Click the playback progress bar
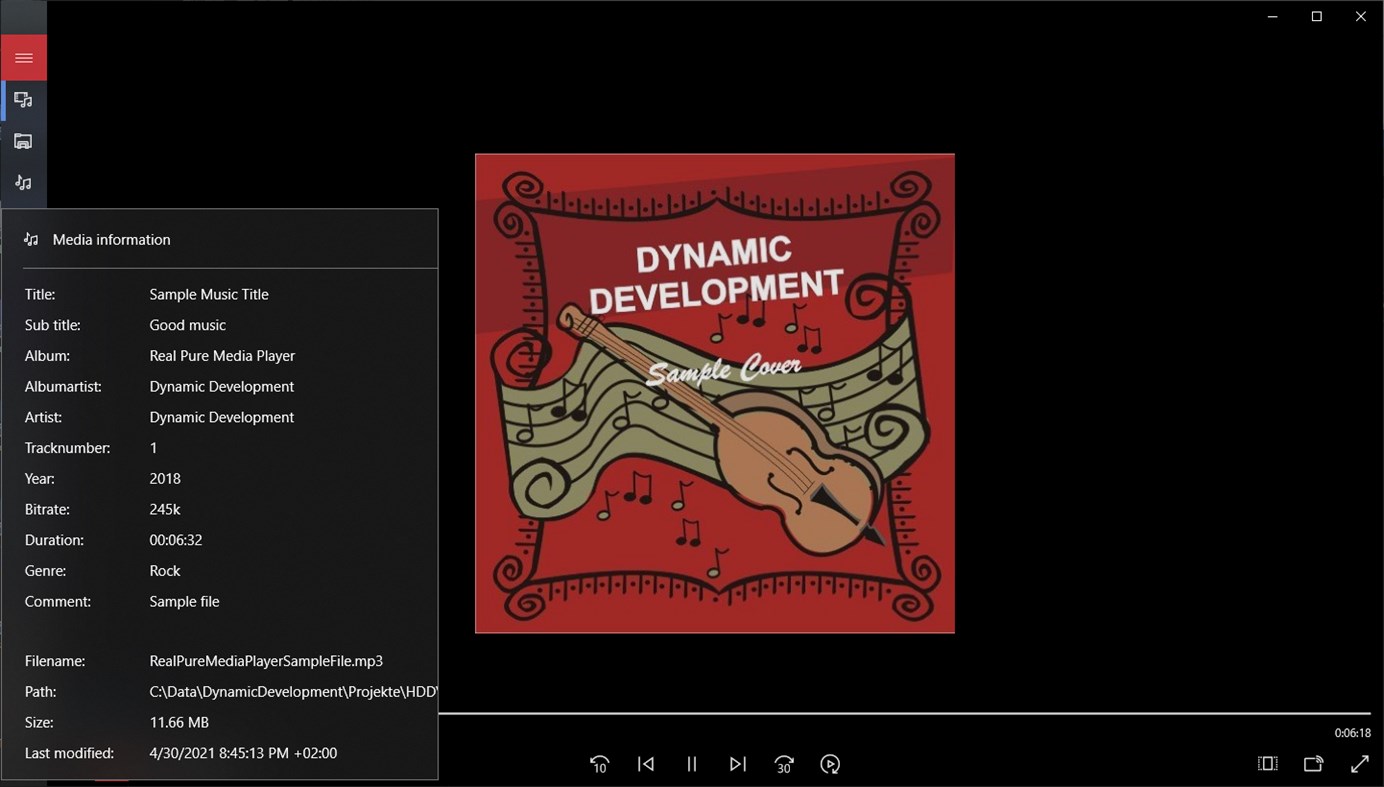Image resolution: width=1384 pixels, height=787 pixels. click(x=900, y=712)
